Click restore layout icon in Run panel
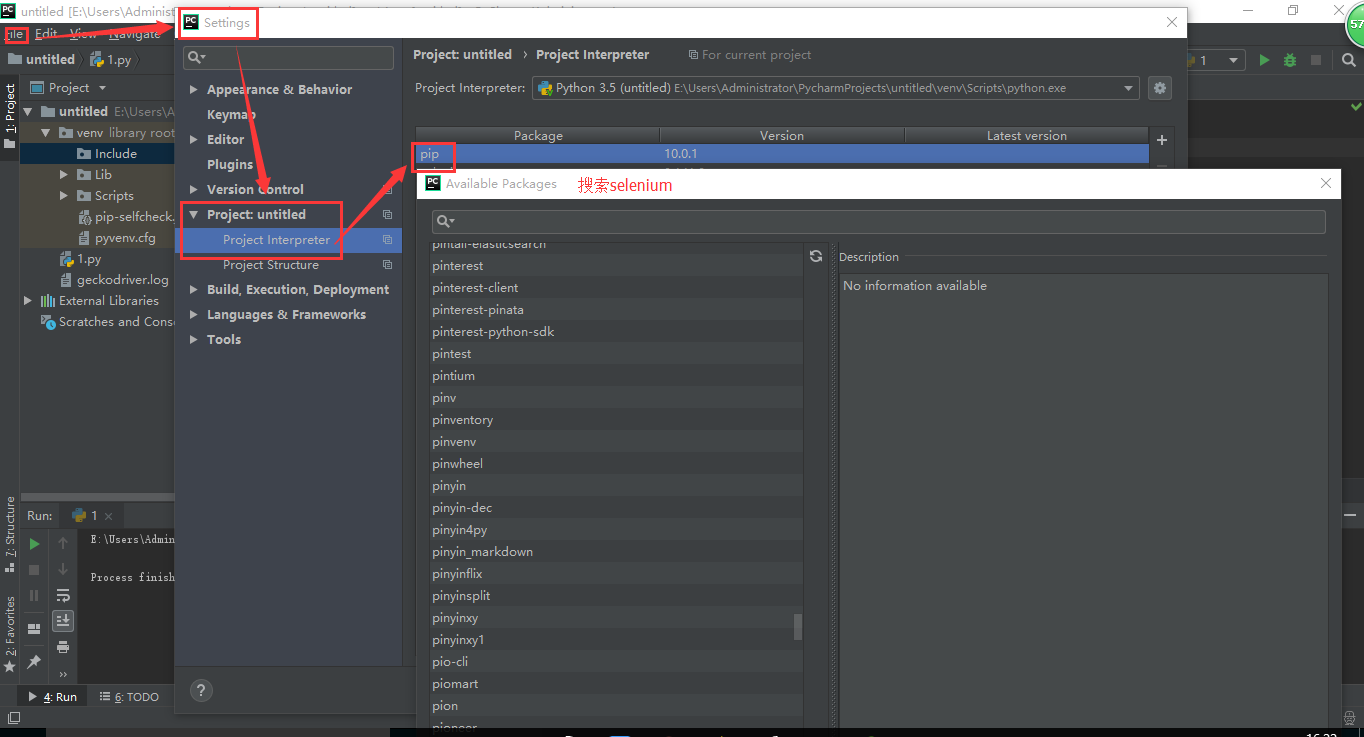Viewport: 1364px width, 737px height. pos(34,629)
